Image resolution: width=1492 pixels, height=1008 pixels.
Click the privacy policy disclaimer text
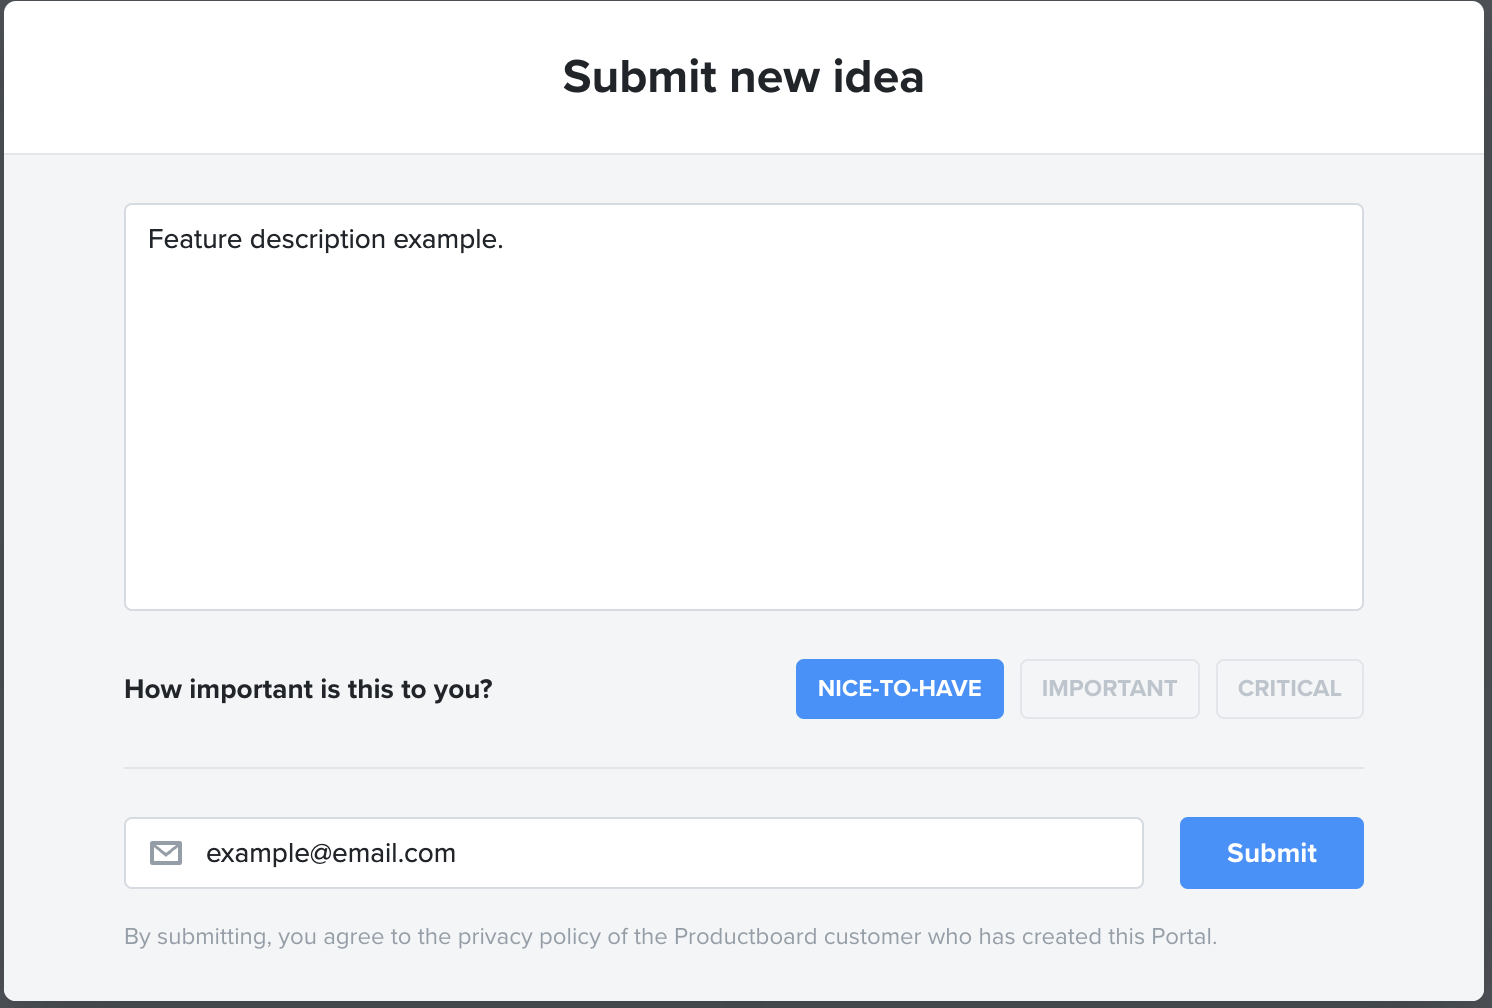pos(670,937)
